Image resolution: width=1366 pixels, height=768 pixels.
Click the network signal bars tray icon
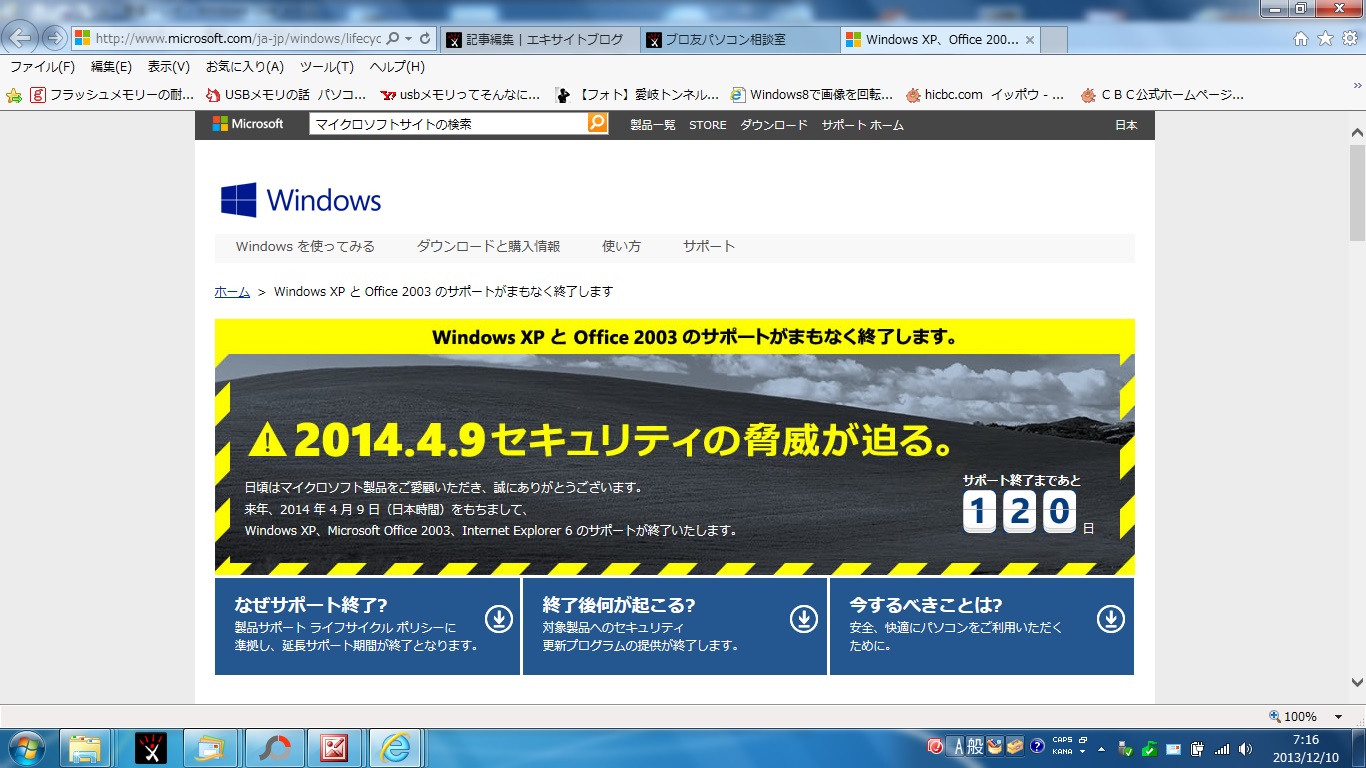pyautogui.click(x=1221, y=748)
